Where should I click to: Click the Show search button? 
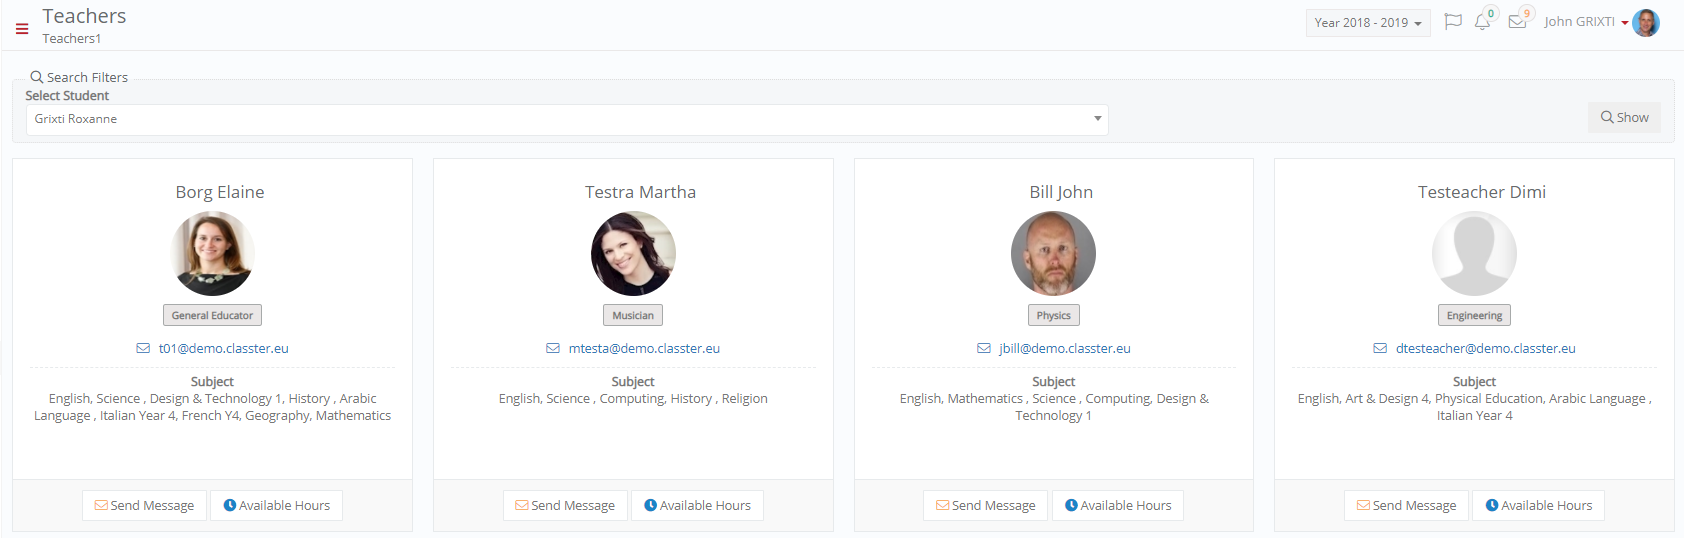[x=1625, y=117]
